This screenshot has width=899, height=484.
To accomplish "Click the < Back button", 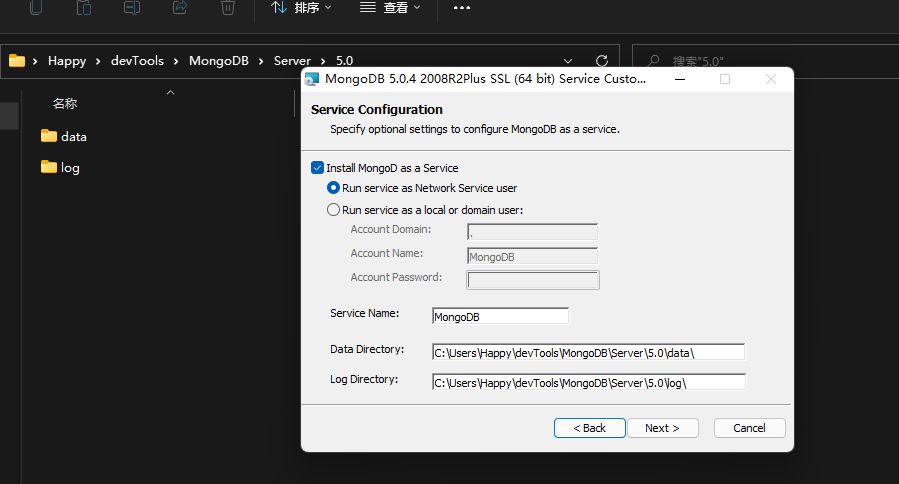I will [x=589, y=428].
